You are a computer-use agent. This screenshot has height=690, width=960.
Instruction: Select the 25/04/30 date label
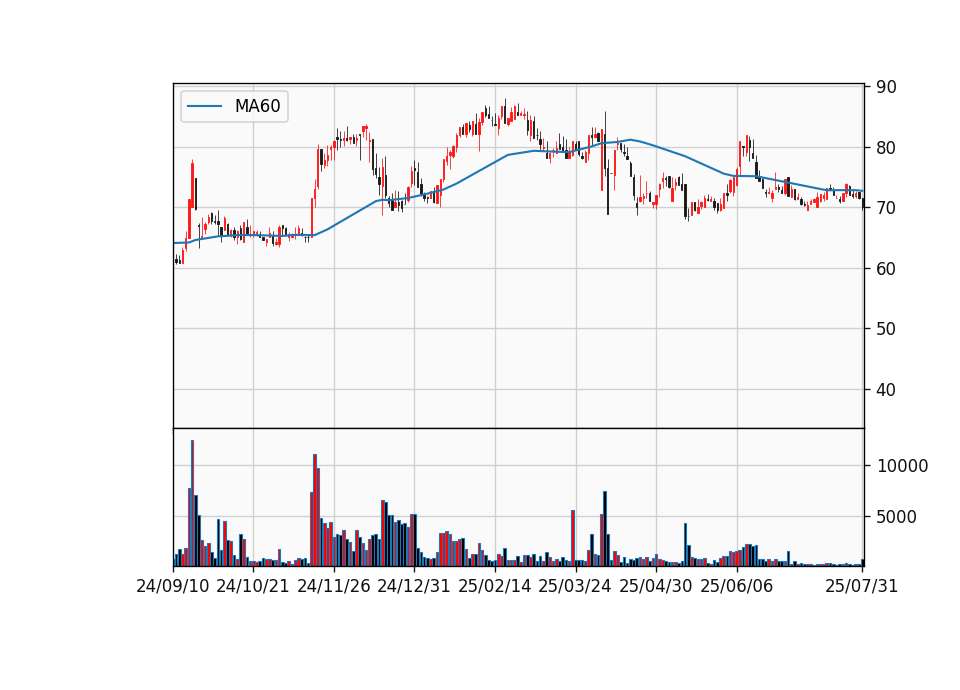coord(656,586)
